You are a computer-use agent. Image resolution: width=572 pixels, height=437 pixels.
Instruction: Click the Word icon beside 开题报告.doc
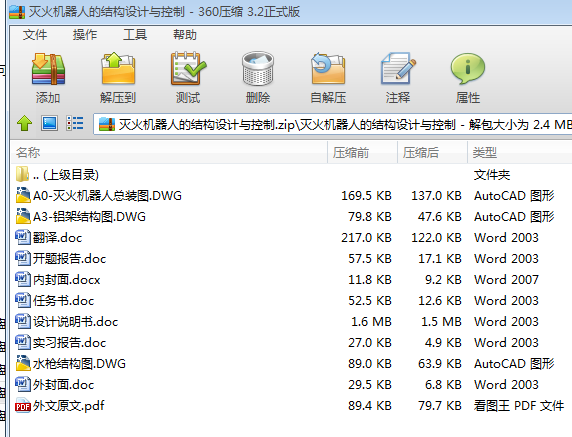point(23,258)
